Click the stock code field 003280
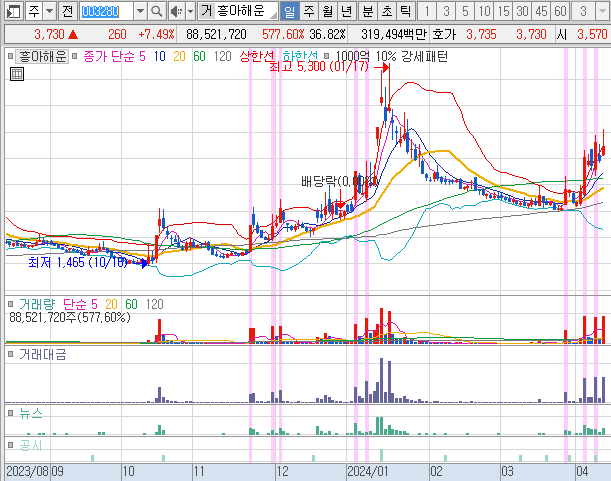 106,11
